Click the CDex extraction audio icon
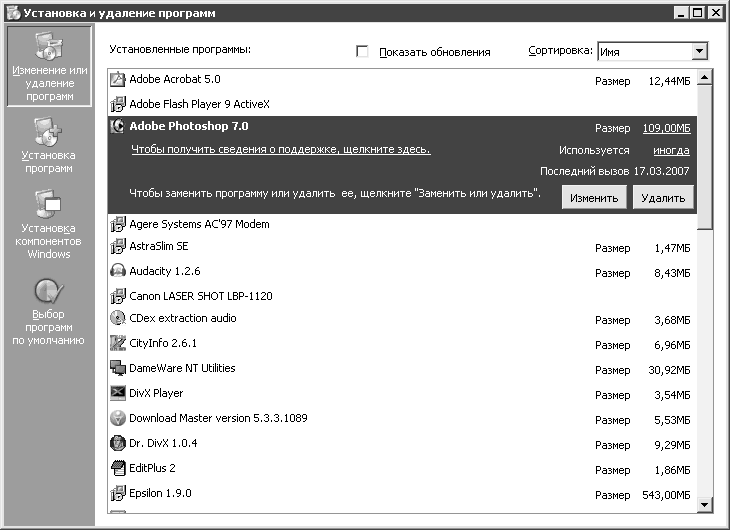This screenshot has height=530, width=730. tap(118, 318)
